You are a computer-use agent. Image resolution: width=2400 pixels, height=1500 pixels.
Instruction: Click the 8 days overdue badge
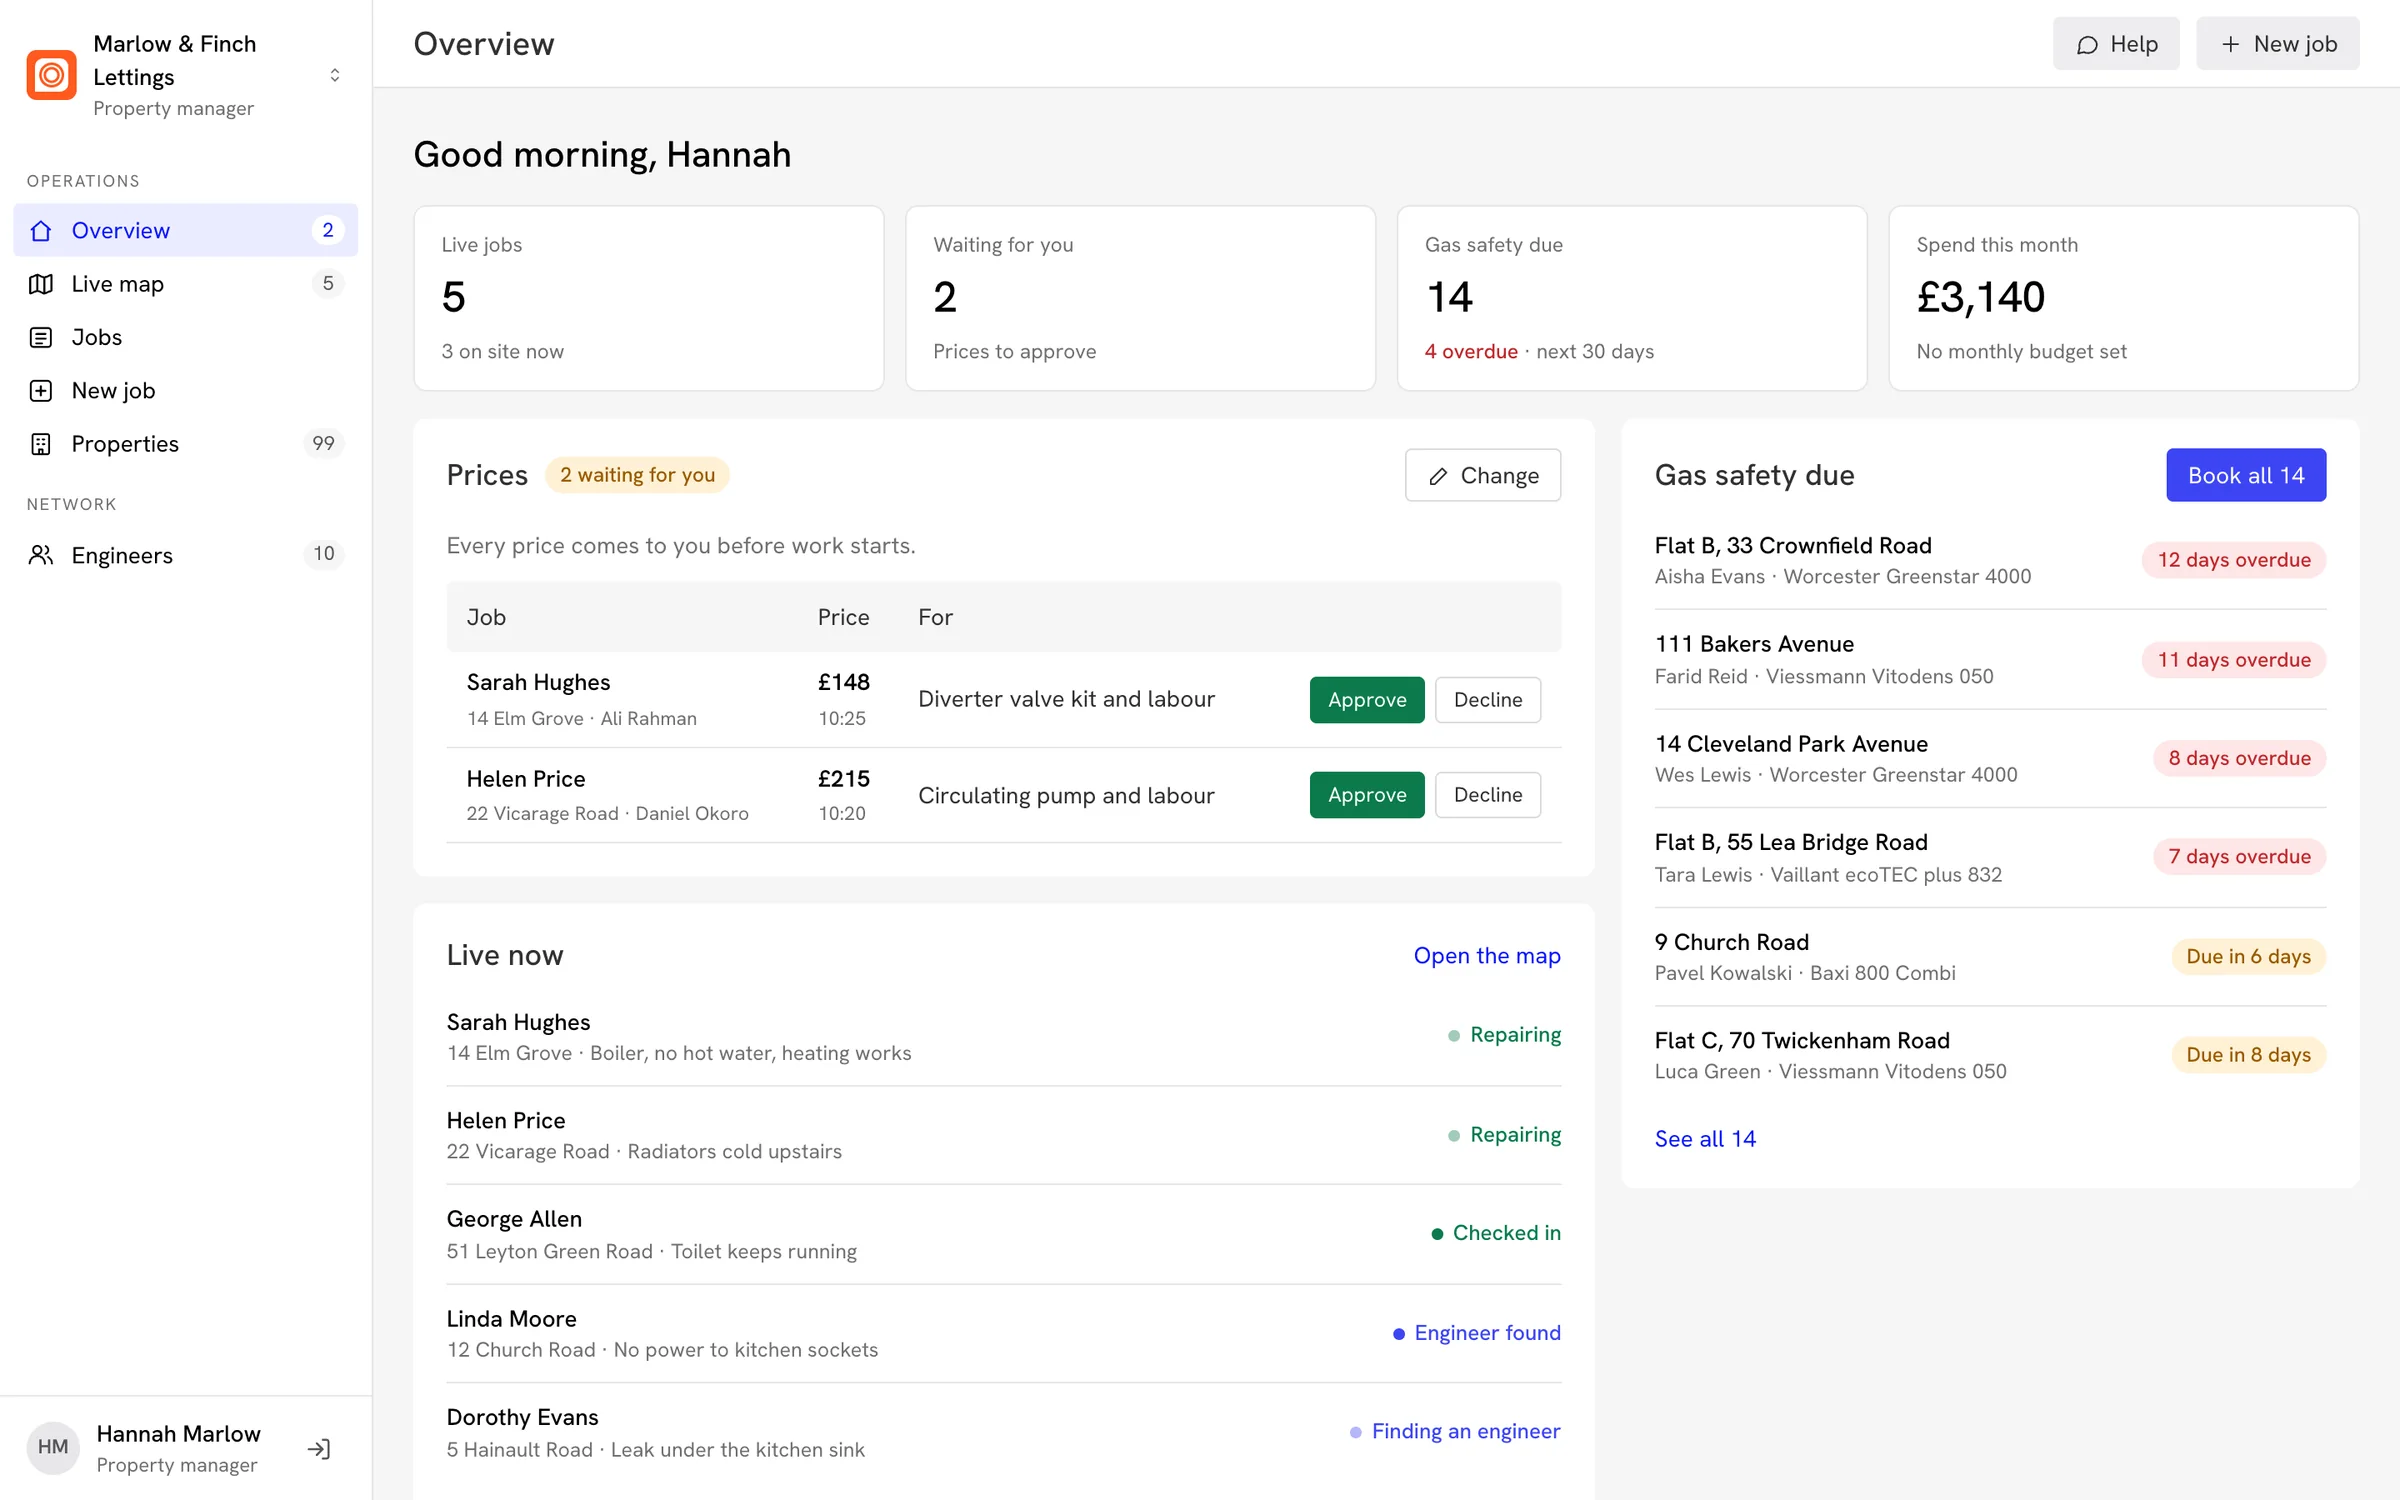tap(2239, 758)
